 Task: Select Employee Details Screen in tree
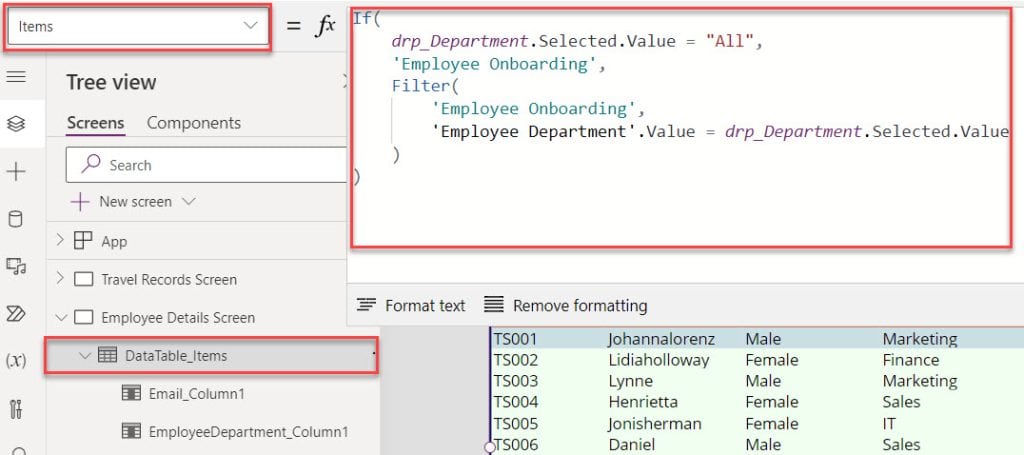pyautogui.click(x=178, y=318)
